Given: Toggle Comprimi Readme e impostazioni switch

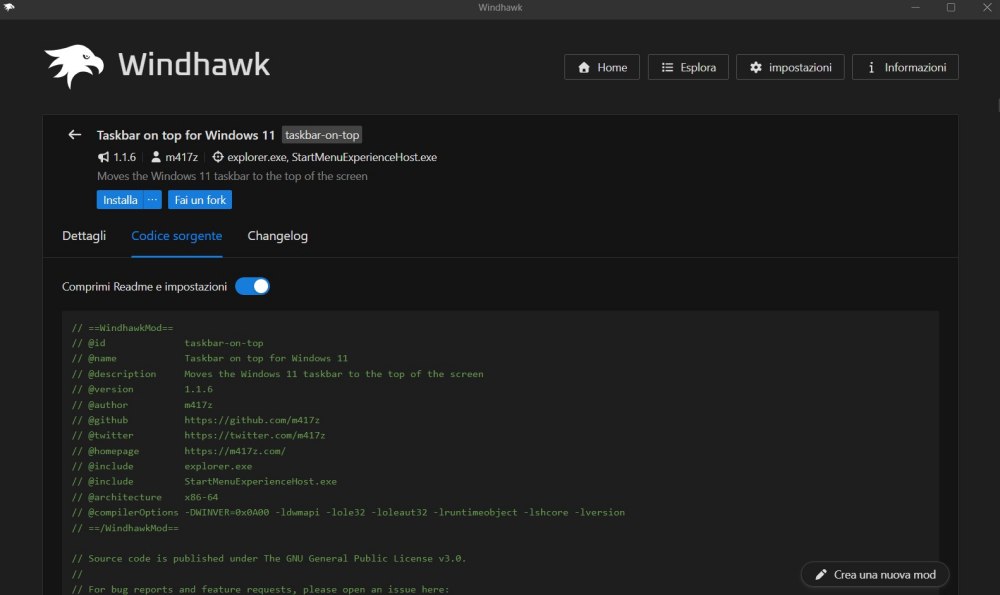Looking at the screenshot, I should [253, 286].
